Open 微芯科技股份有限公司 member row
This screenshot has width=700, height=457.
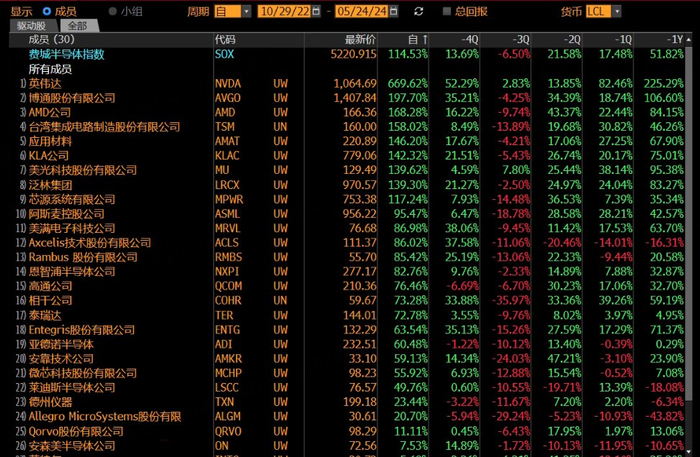coord(83,373)
